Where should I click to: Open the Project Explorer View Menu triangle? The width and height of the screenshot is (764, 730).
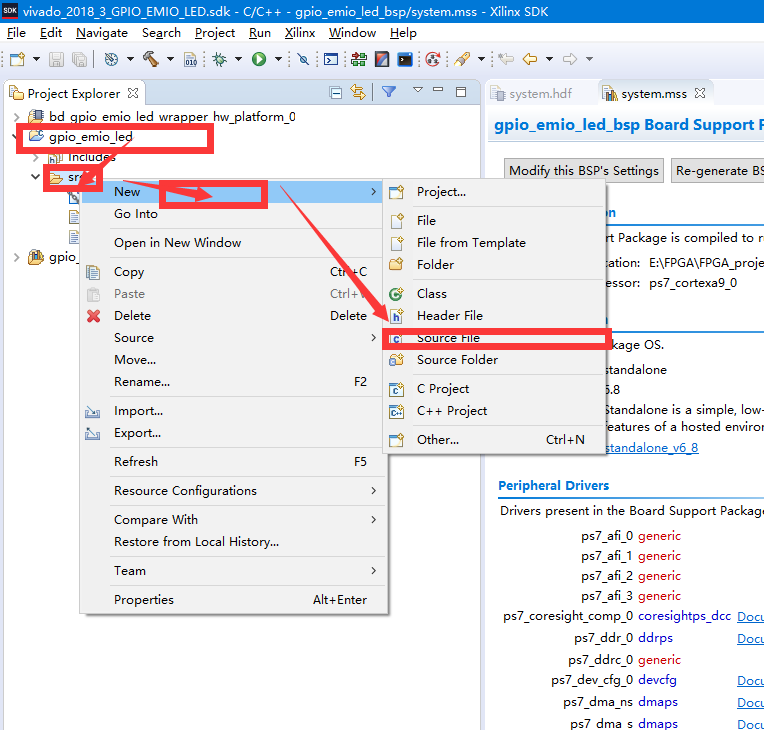tap(418, 90)
